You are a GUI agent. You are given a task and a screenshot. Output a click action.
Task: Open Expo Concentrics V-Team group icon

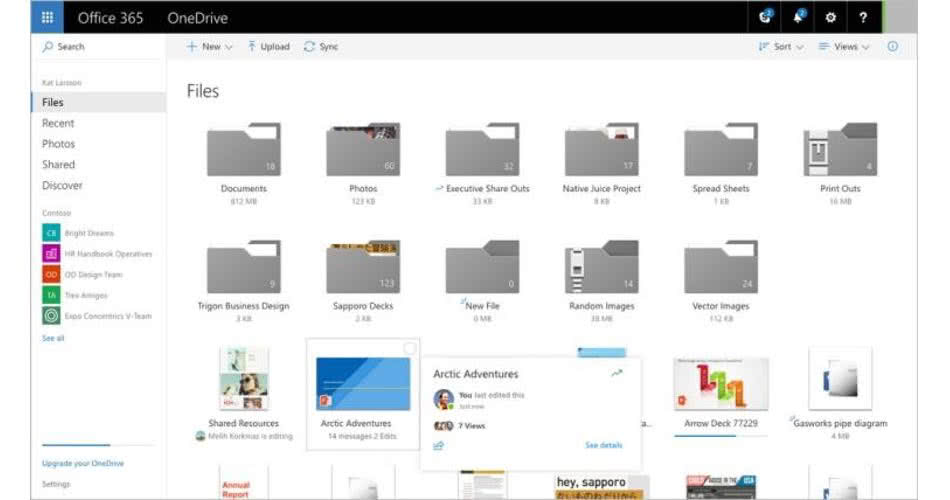tap(51, 316)
